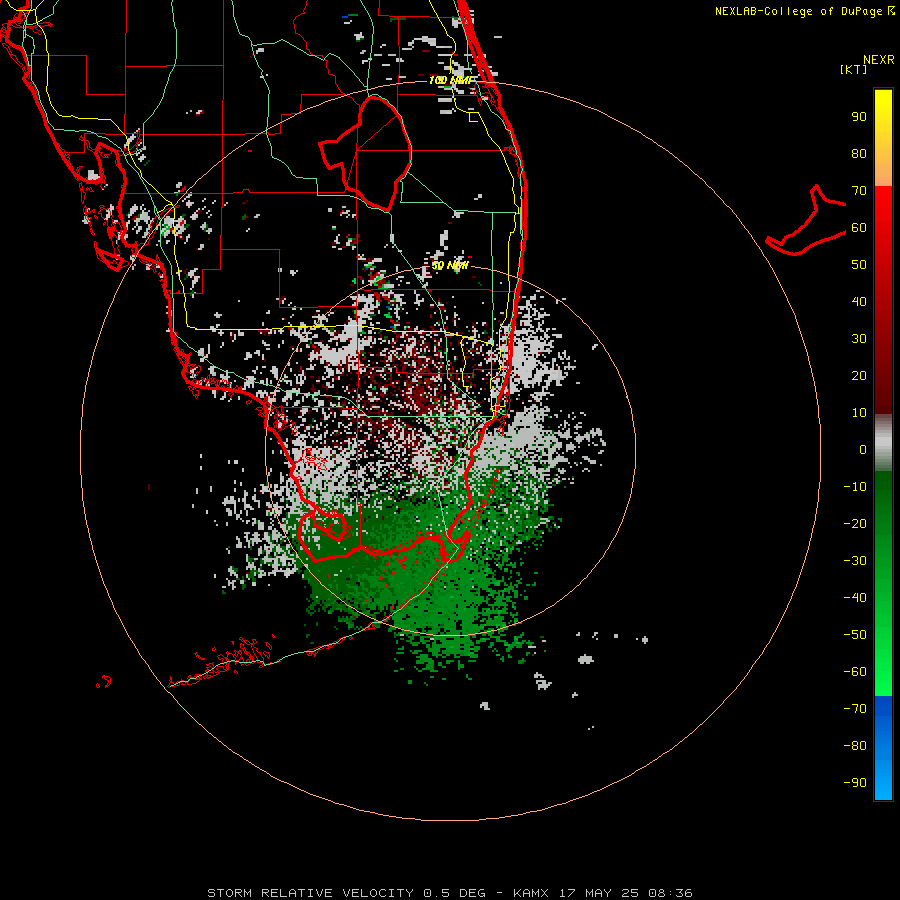This screenshot has height=900, width=900.
Task: Click the 30 value on the velocity scale
Action: click(x=859, y=339)
